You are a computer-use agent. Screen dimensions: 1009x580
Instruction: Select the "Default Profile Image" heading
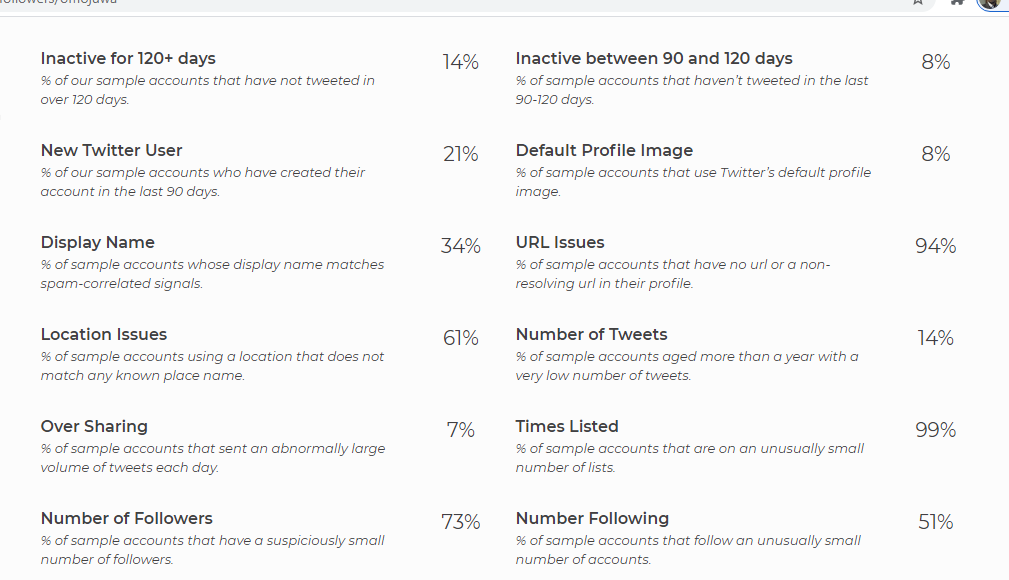click(x=604, y=151)
